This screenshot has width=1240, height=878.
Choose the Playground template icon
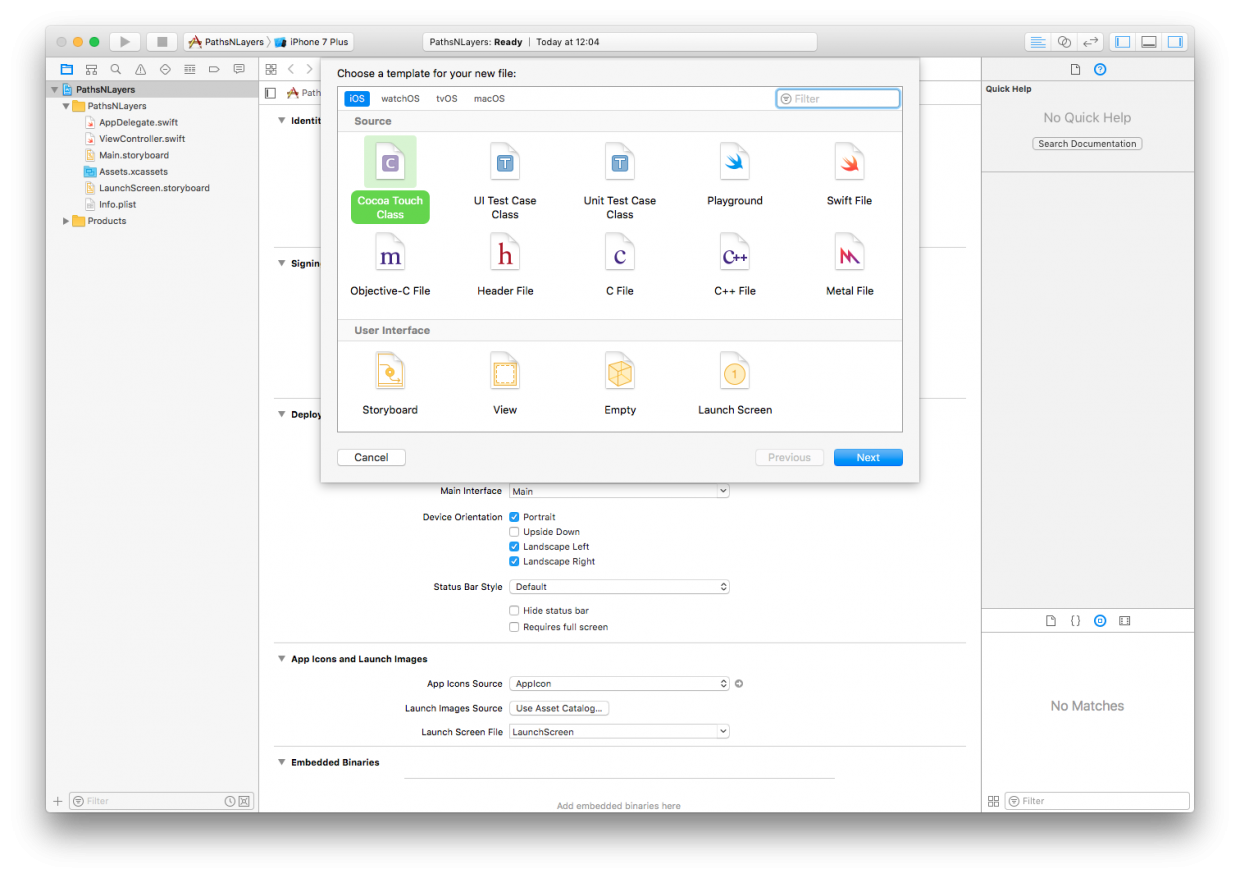pyautogui.click(x=734, y=163)
